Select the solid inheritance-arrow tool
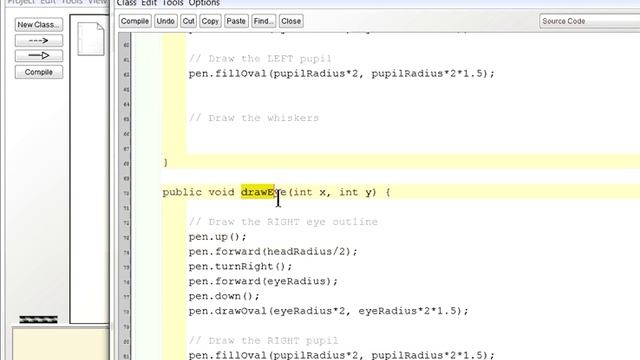The width and height of the screenshot is (640, 360). point(39,56)
